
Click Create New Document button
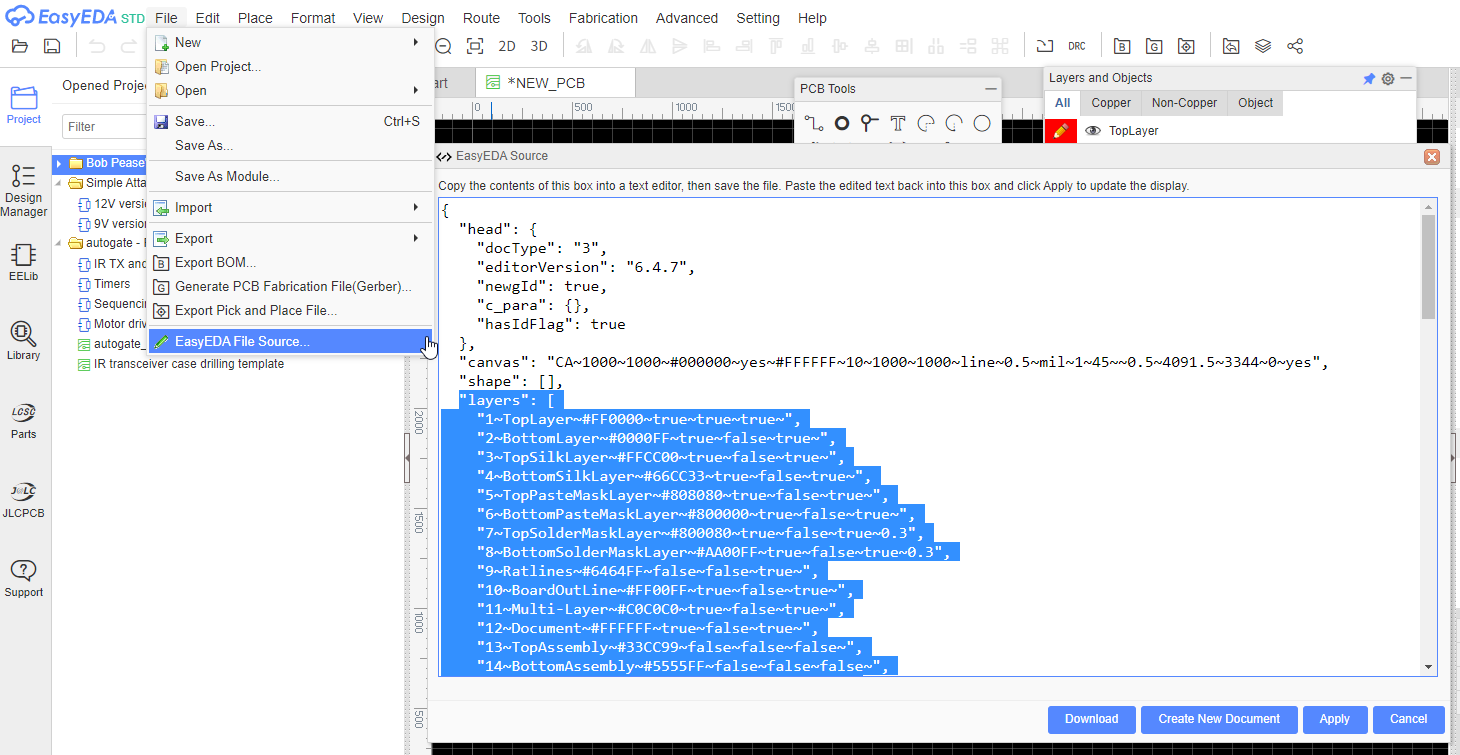[1219, 719]
